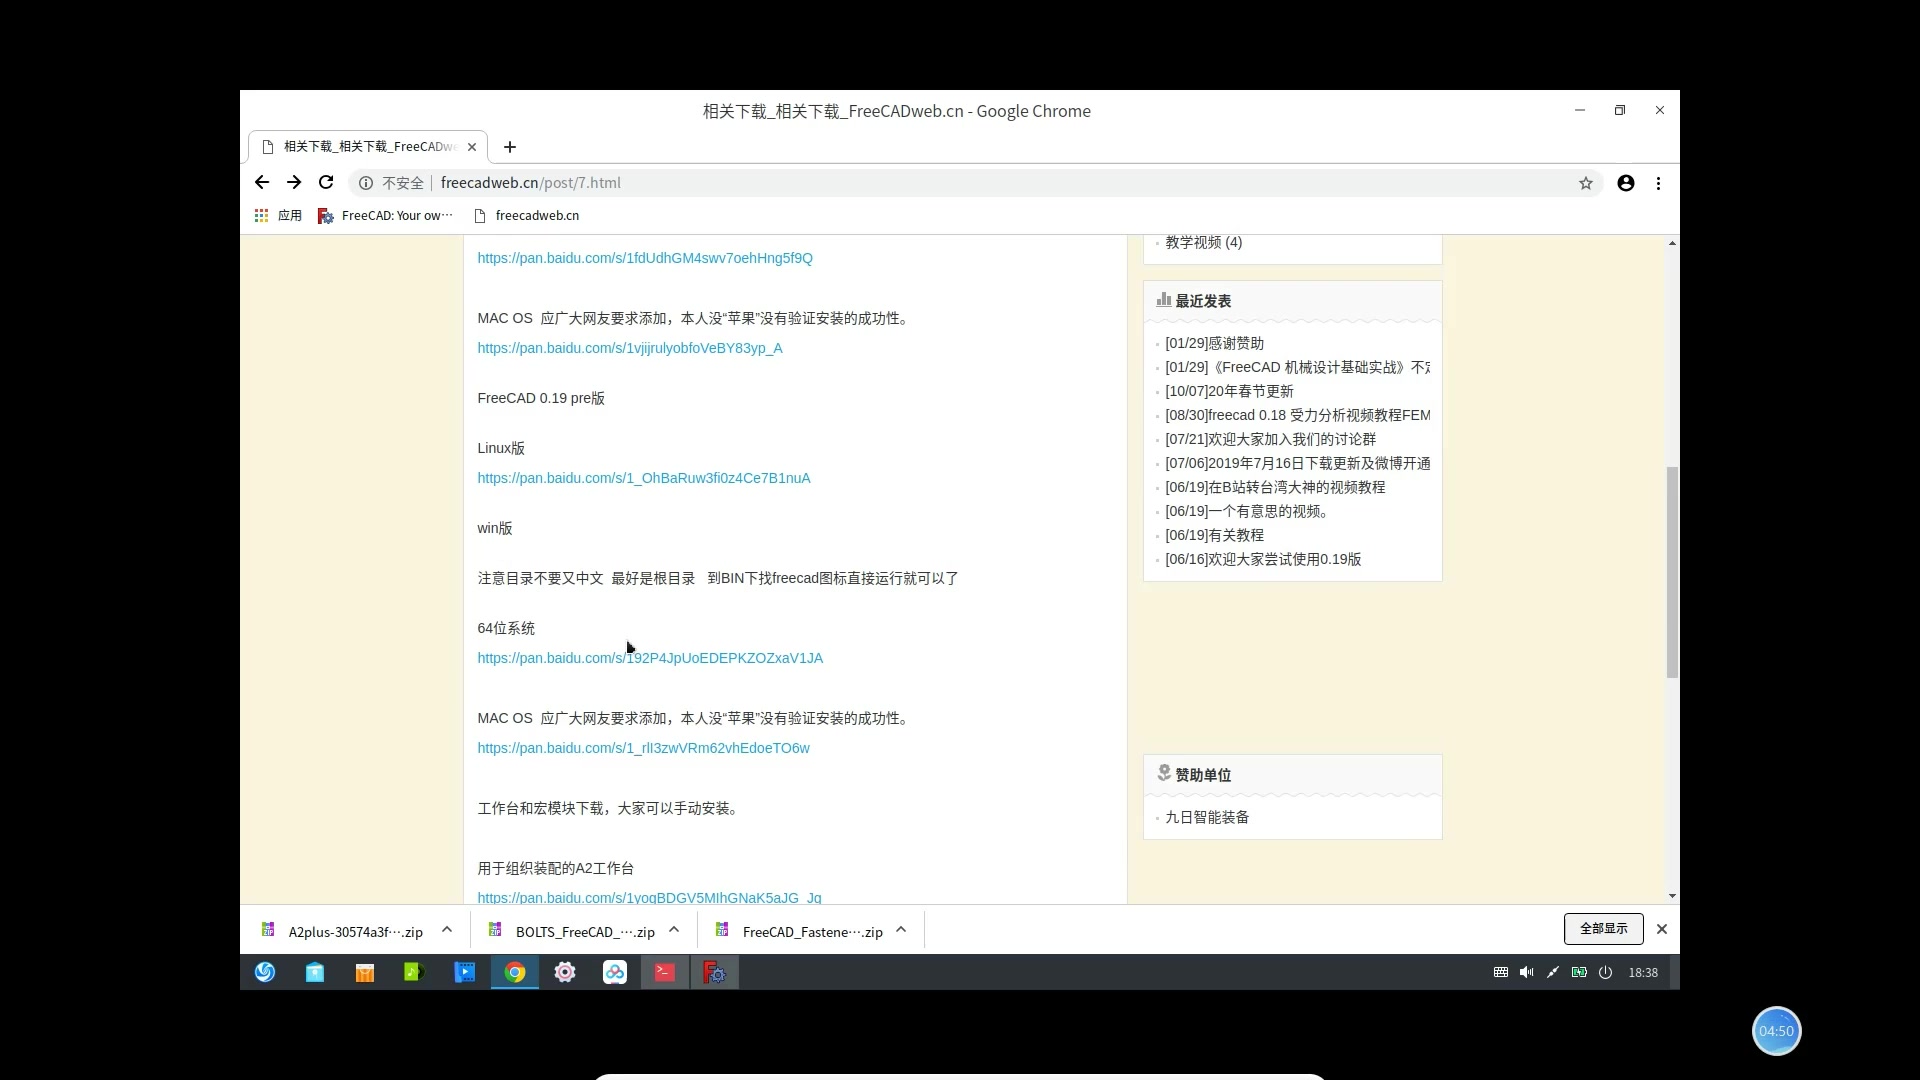The width and height of the screenshot is (1920, 1080).
Task: Open Chrome's three-dot menu
Action: tap(1658, 183)
